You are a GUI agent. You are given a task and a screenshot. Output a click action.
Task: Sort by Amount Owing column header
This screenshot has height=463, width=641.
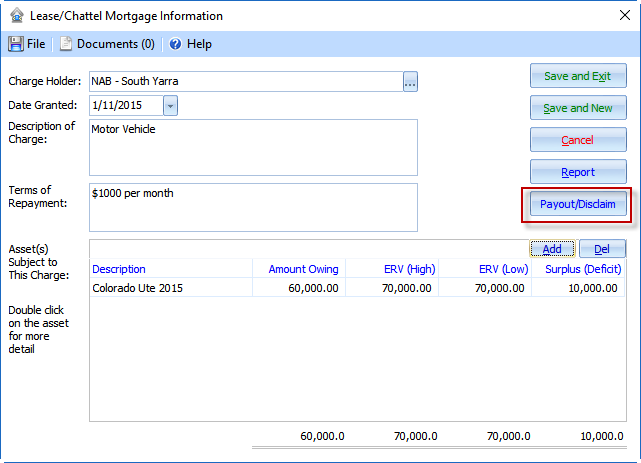tap(303, 269)
